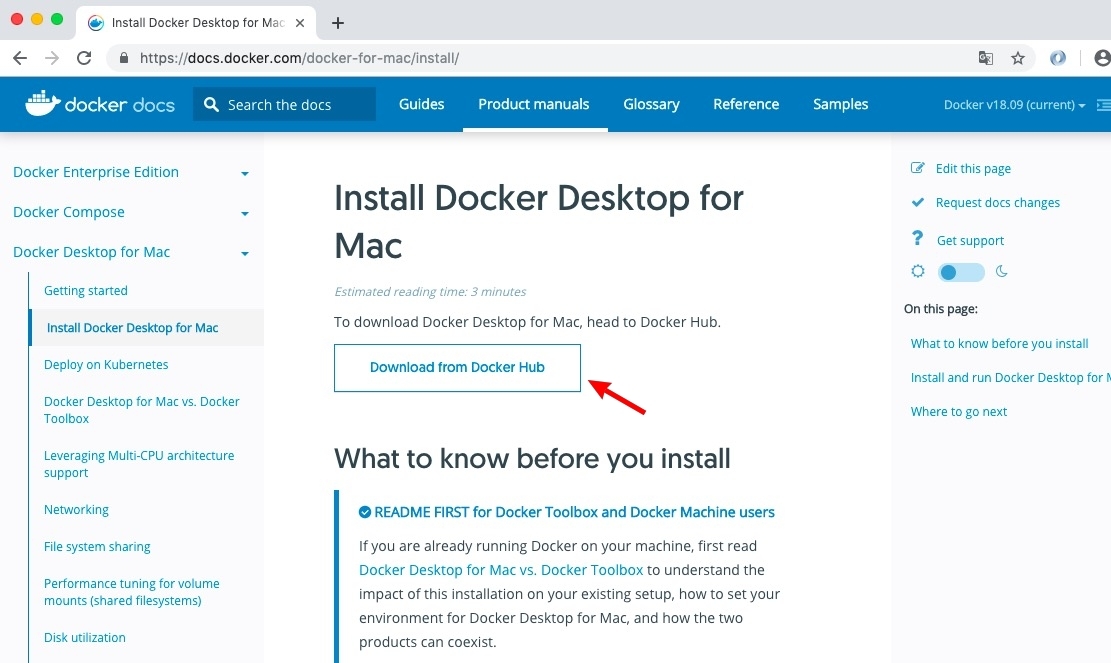Open a new tab with plus icon
The width and height of the screenshot is (1111, 663).
click(x=338, y=23)
